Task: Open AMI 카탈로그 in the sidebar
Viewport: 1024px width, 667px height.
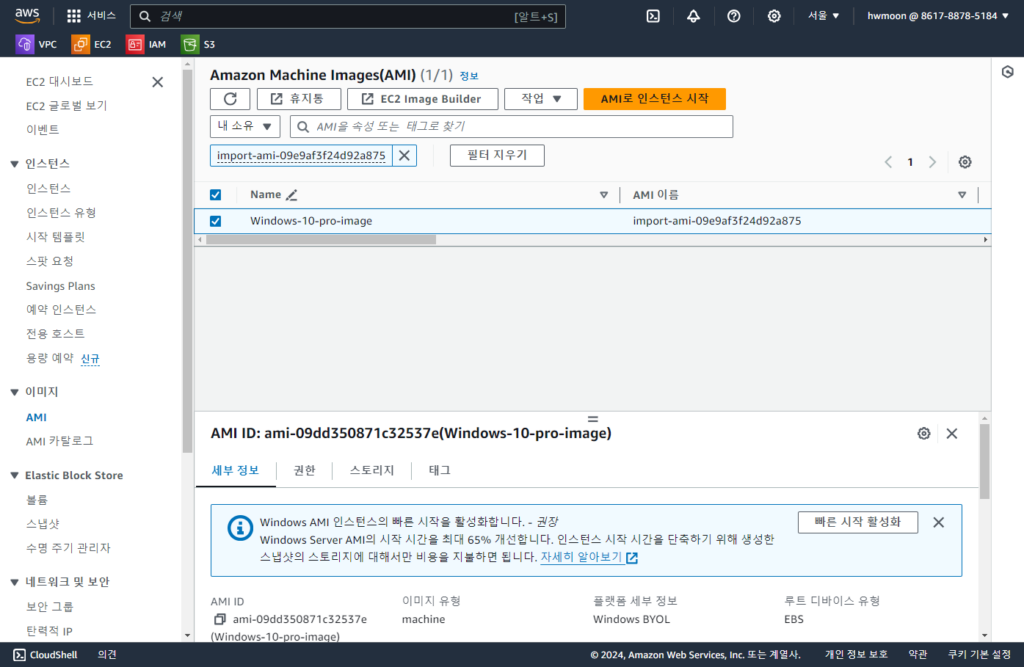Action: coord(59,441)
